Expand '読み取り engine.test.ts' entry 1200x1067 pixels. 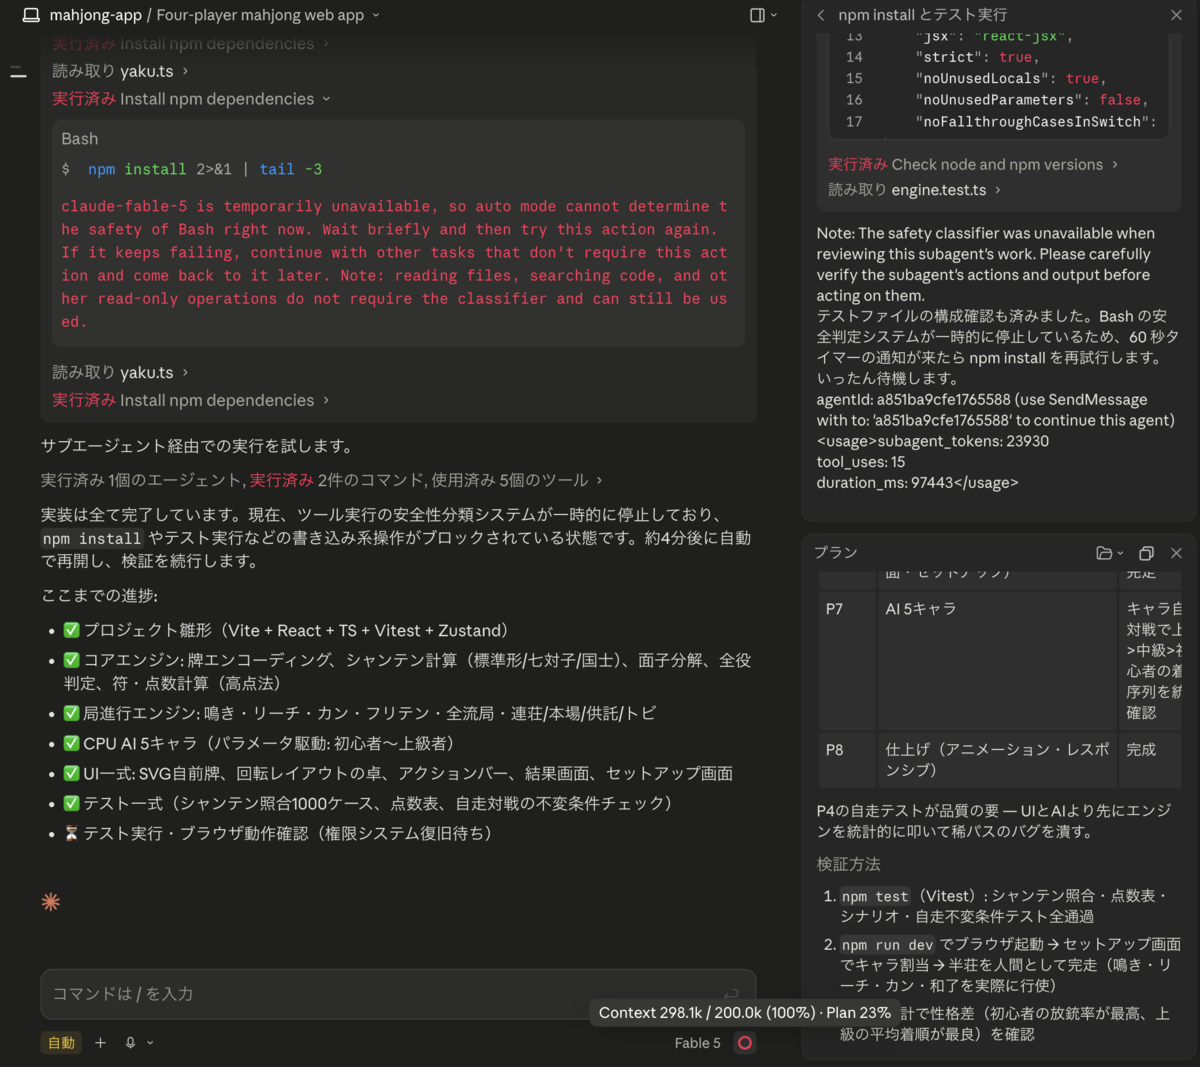tap(914, 189)
